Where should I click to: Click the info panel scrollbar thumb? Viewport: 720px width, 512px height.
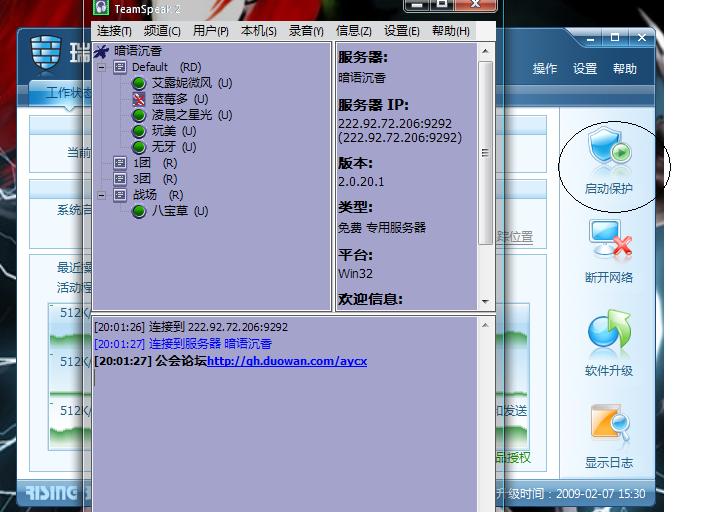pos(485,153)
